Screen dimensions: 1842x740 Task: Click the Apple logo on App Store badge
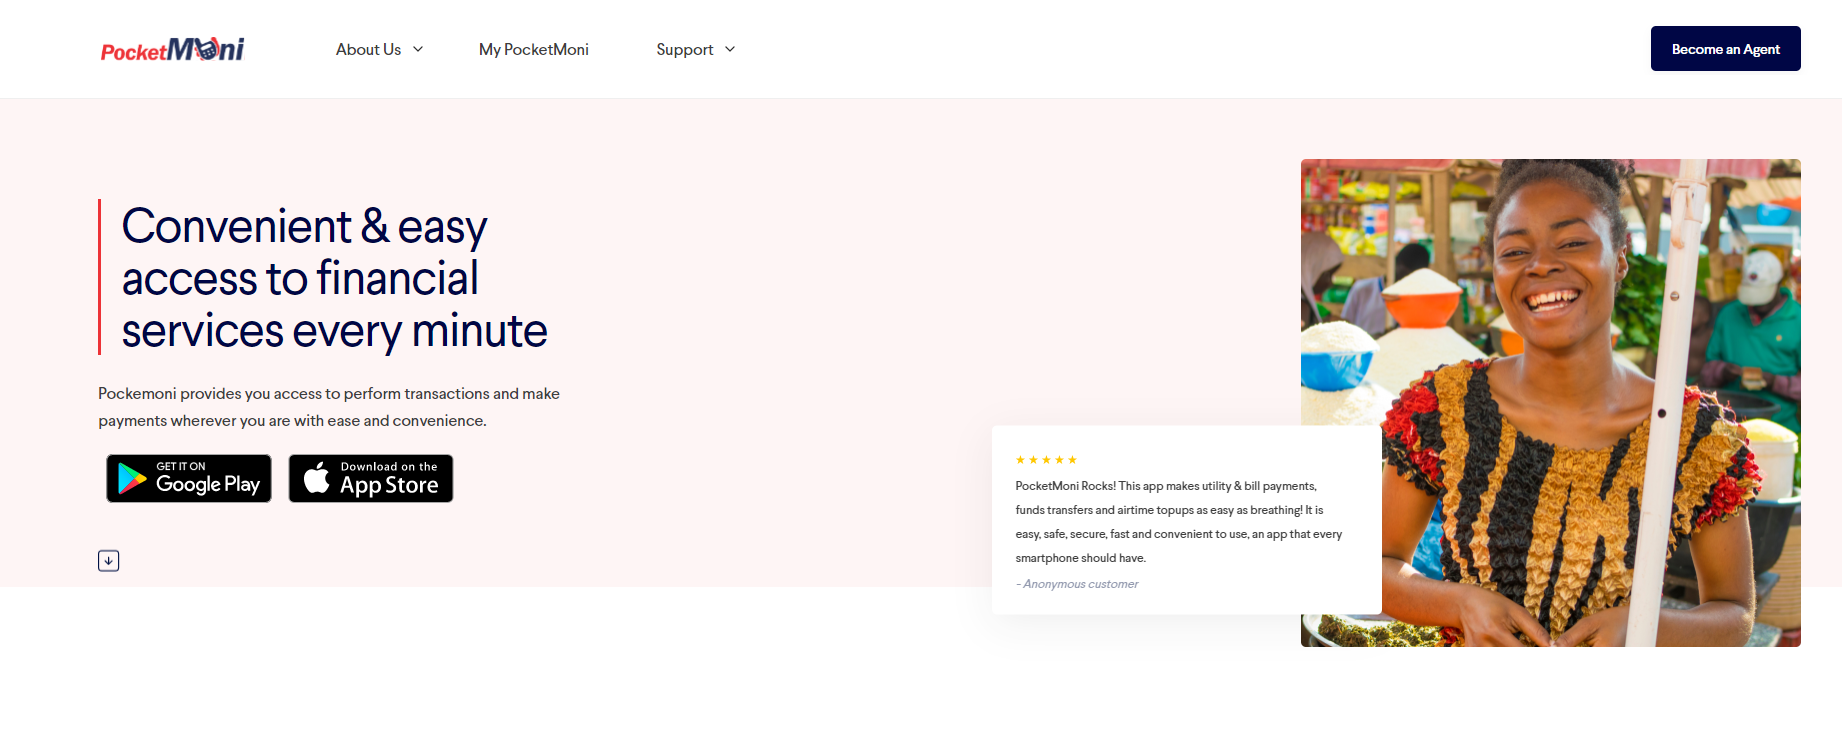point(316,478)
